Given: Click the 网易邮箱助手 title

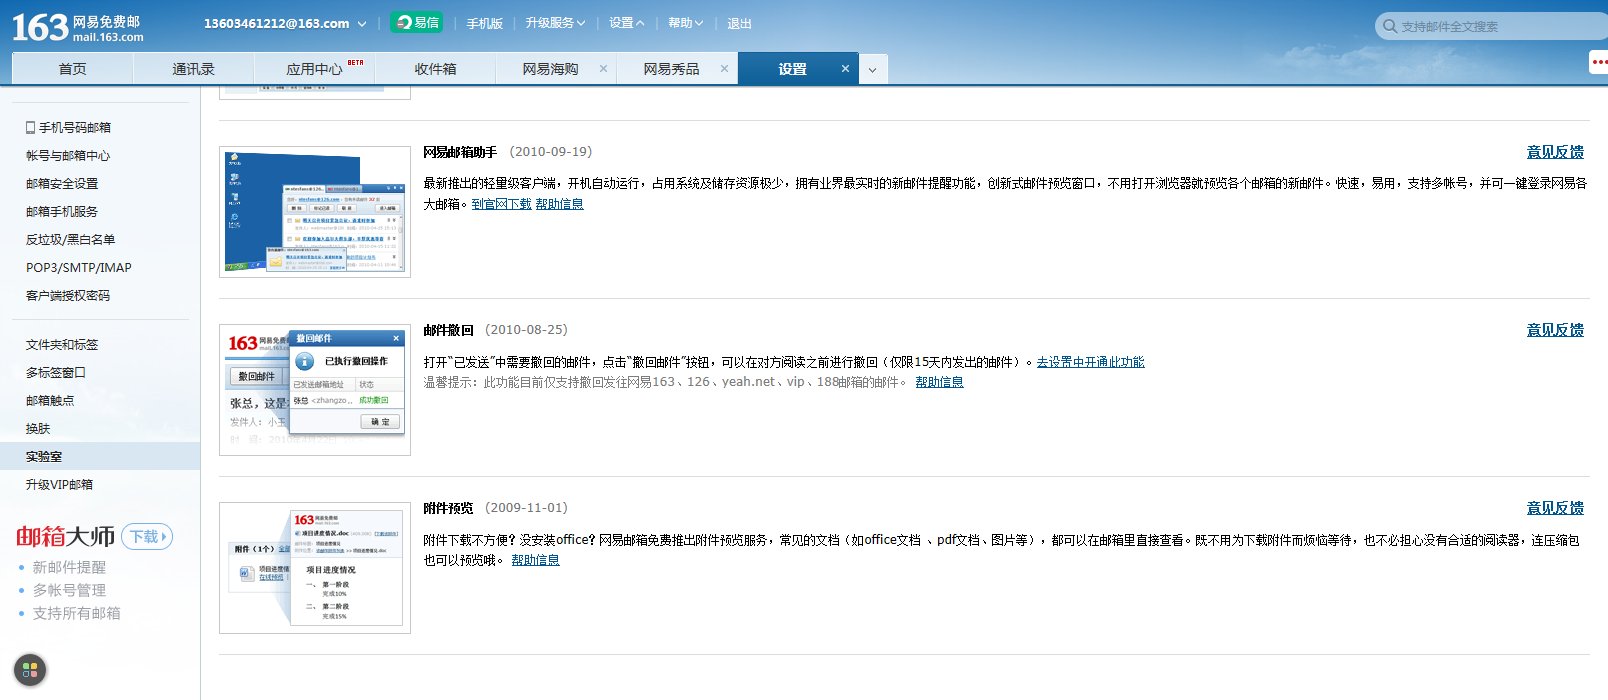Looking at the screenshot, I should 460,152.
